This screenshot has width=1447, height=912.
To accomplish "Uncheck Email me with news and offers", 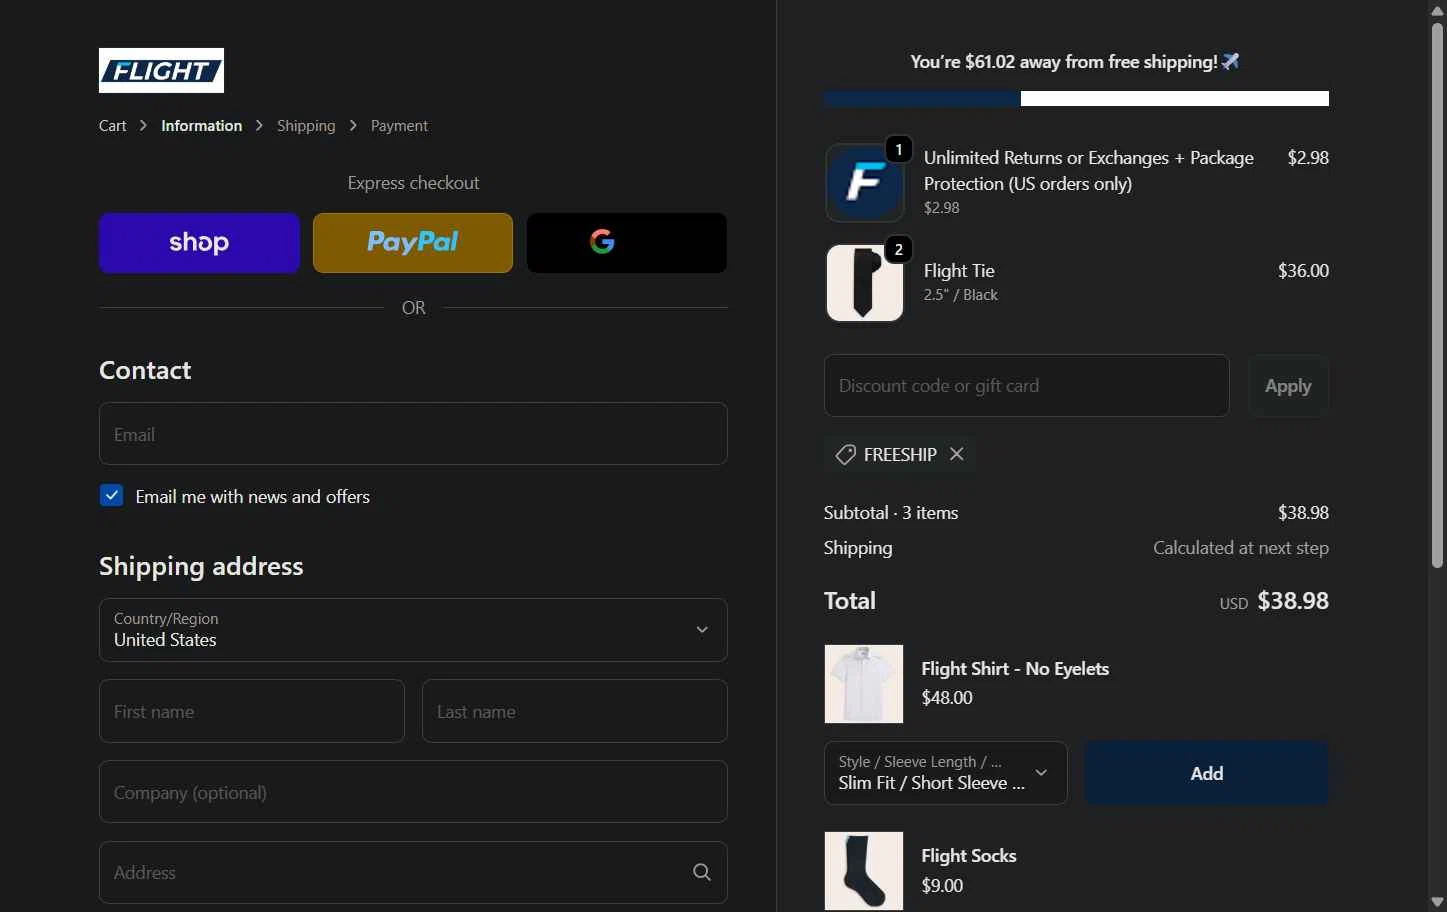I will point(112,496).
